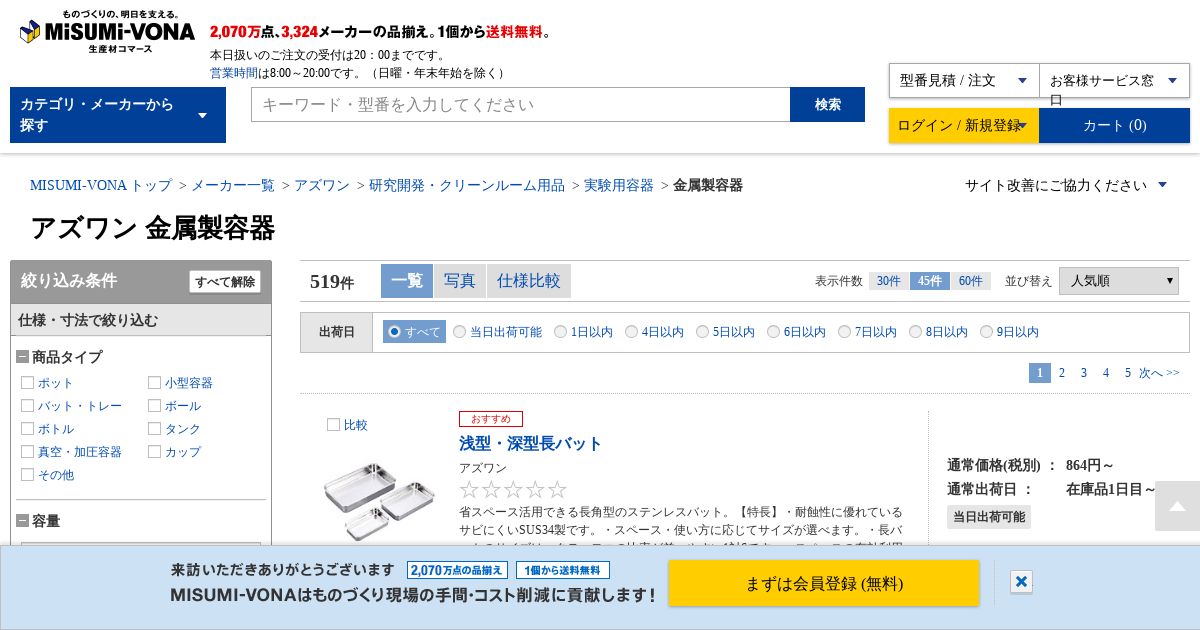Click the MiSUMi-VONA logo
The height and width of the screenshot is (630, 1200).
[107, 32]
